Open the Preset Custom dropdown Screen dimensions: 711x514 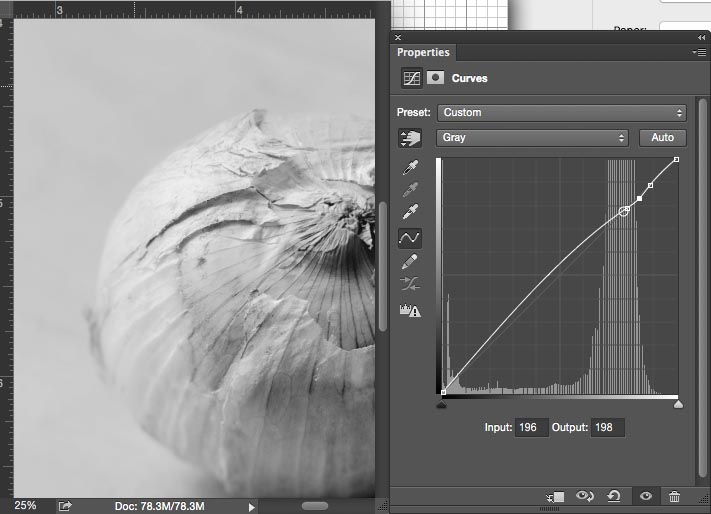562,112
